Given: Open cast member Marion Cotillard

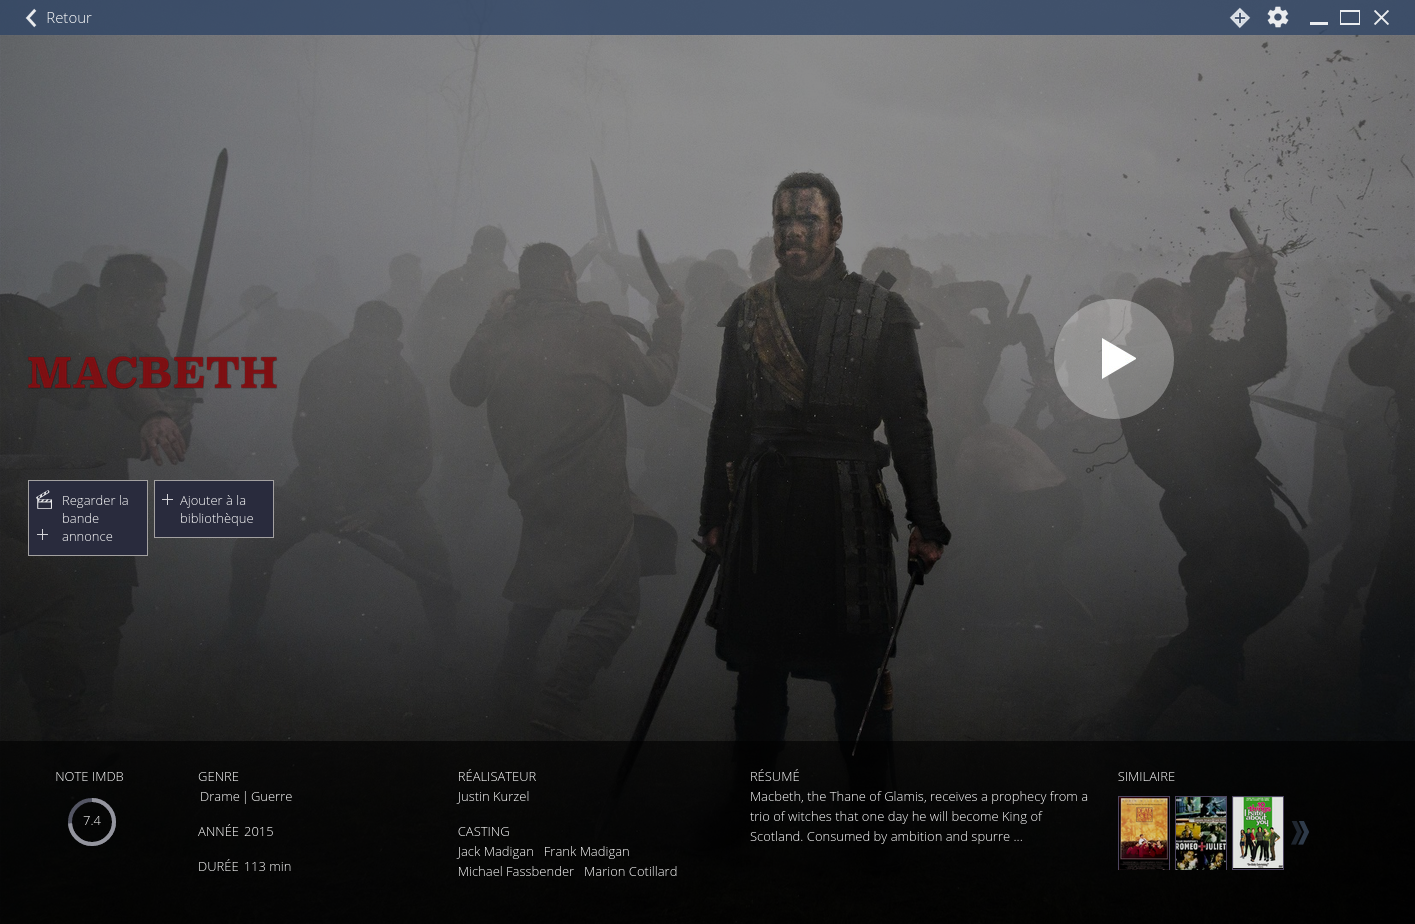Looking at the screenshot, I should [x=630, y=872].
